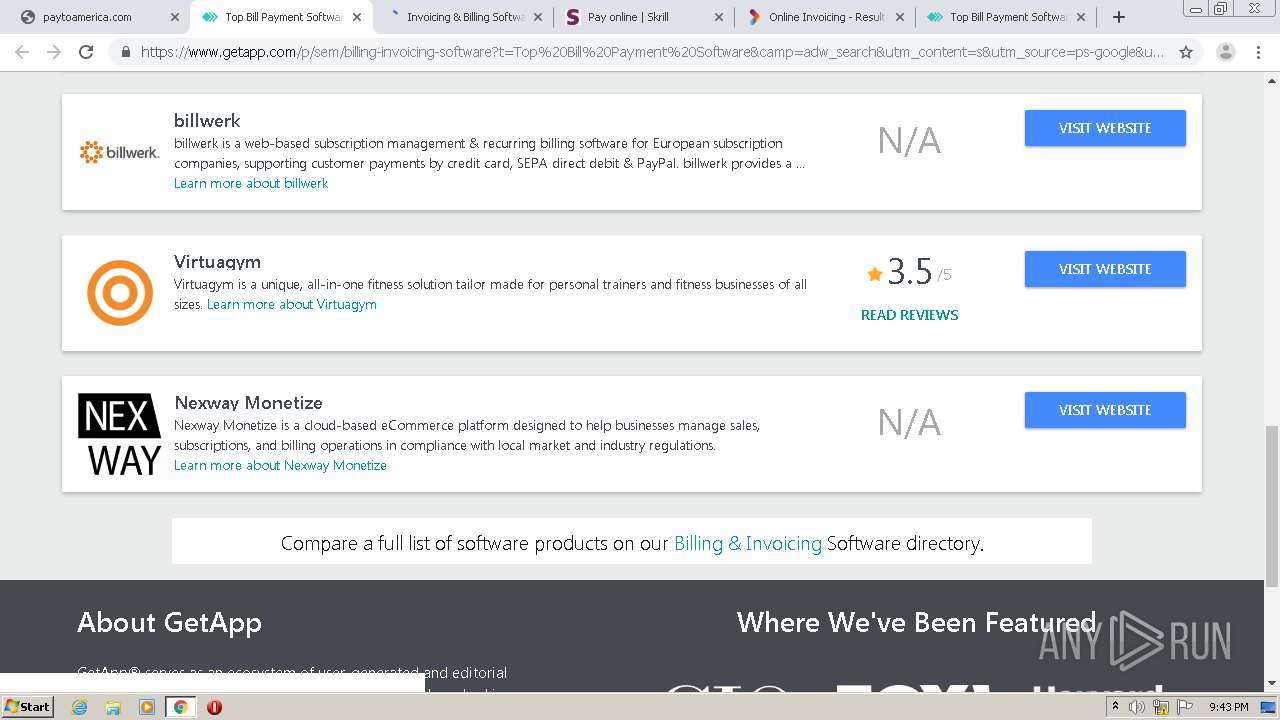Go back to the previous page
Screen dimensions: 1280x720
tap(22, 52)
